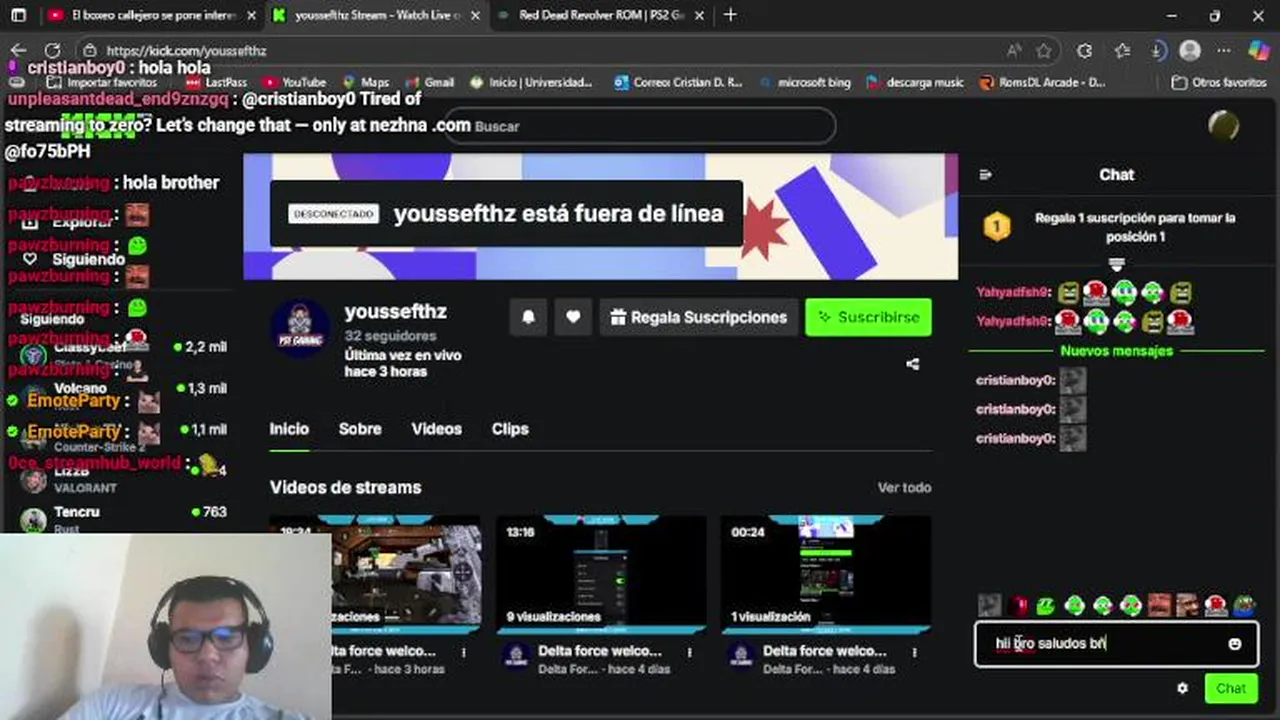Open the 00:24 Delta force video thumbnail
This screenshot has height=720, width=1280.
826,575
